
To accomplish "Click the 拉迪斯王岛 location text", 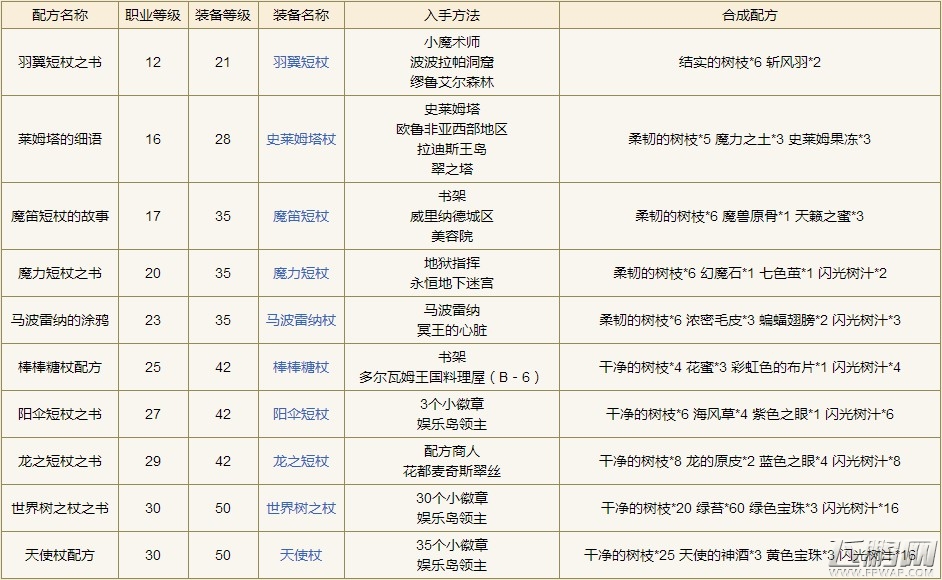I will (452, 148).
